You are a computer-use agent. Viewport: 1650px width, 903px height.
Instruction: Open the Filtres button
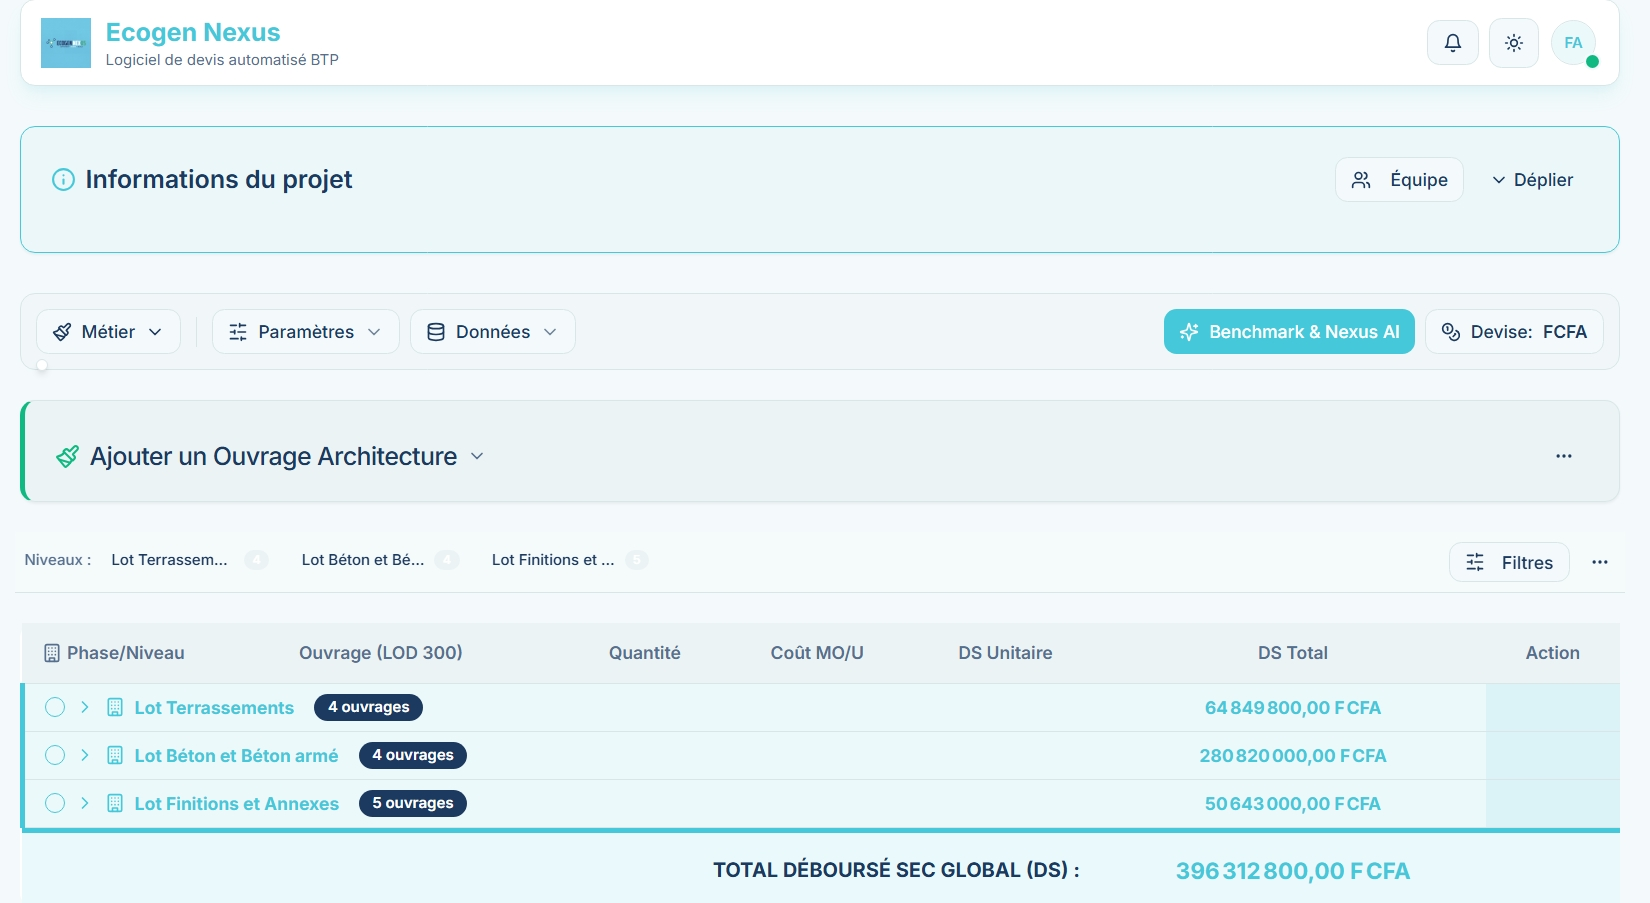tap(1509, 563)
